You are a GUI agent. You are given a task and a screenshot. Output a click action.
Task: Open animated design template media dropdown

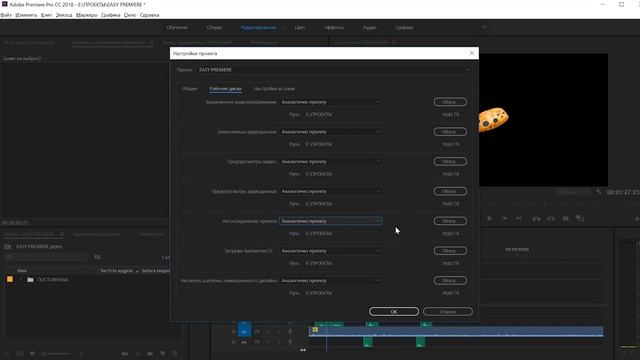click(331, 281)
